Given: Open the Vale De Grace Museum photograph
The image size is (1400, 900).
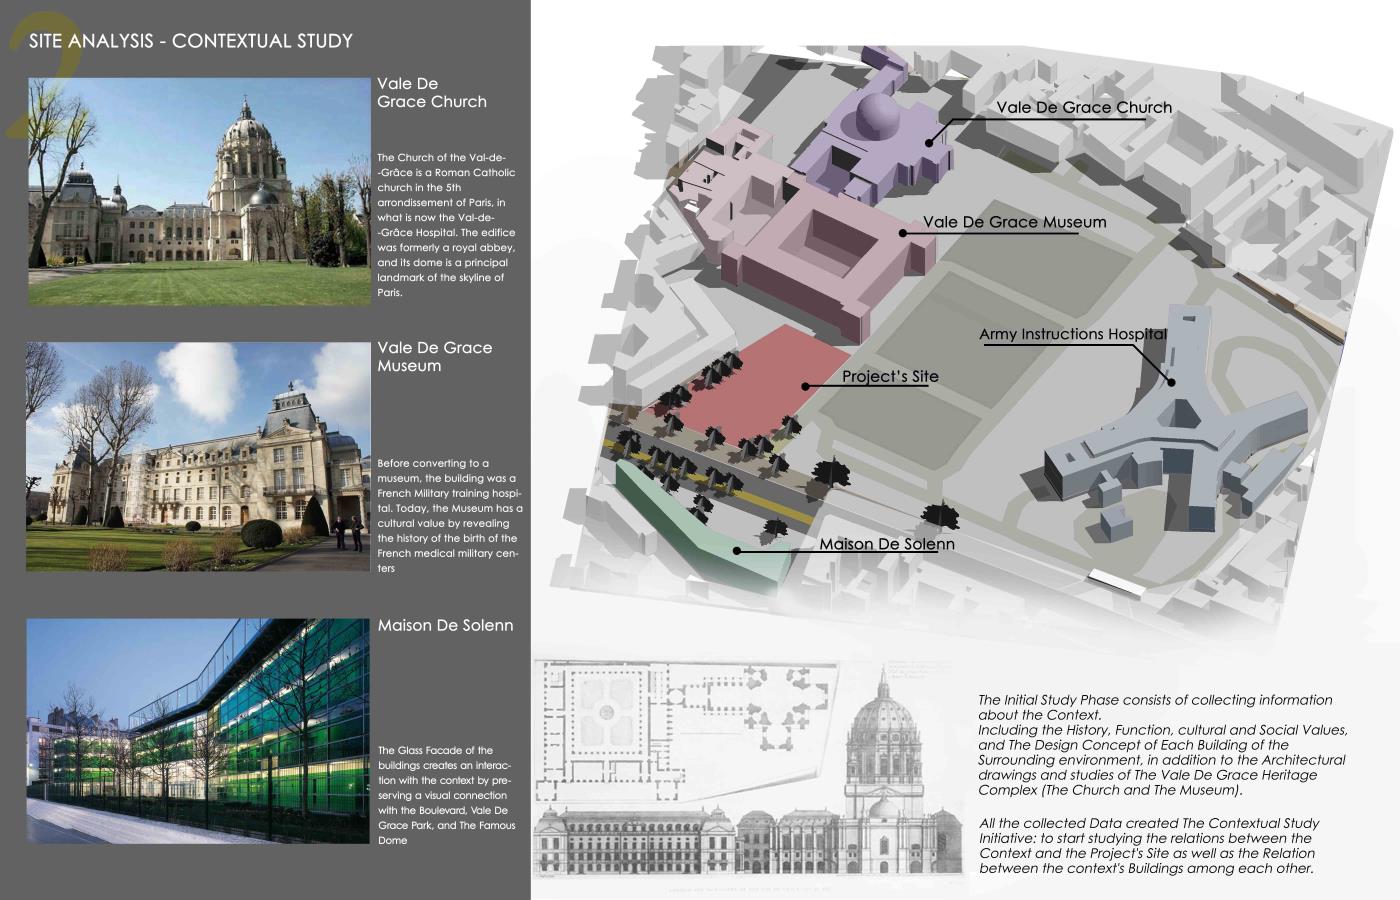Looking at the screenshot, I should pos(198,457).
